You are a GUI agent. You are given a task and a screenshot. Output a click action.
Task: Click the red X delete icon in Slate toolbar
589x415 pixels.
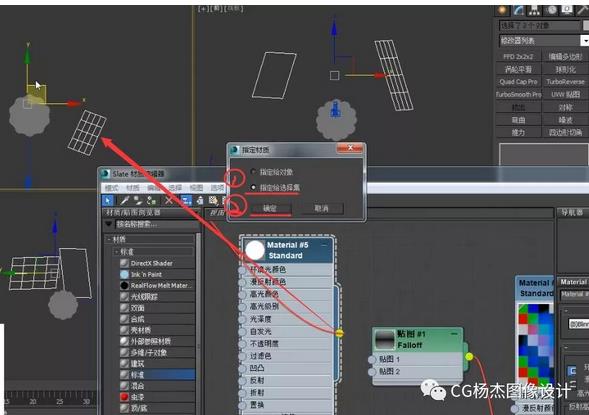tap(169, 201)
